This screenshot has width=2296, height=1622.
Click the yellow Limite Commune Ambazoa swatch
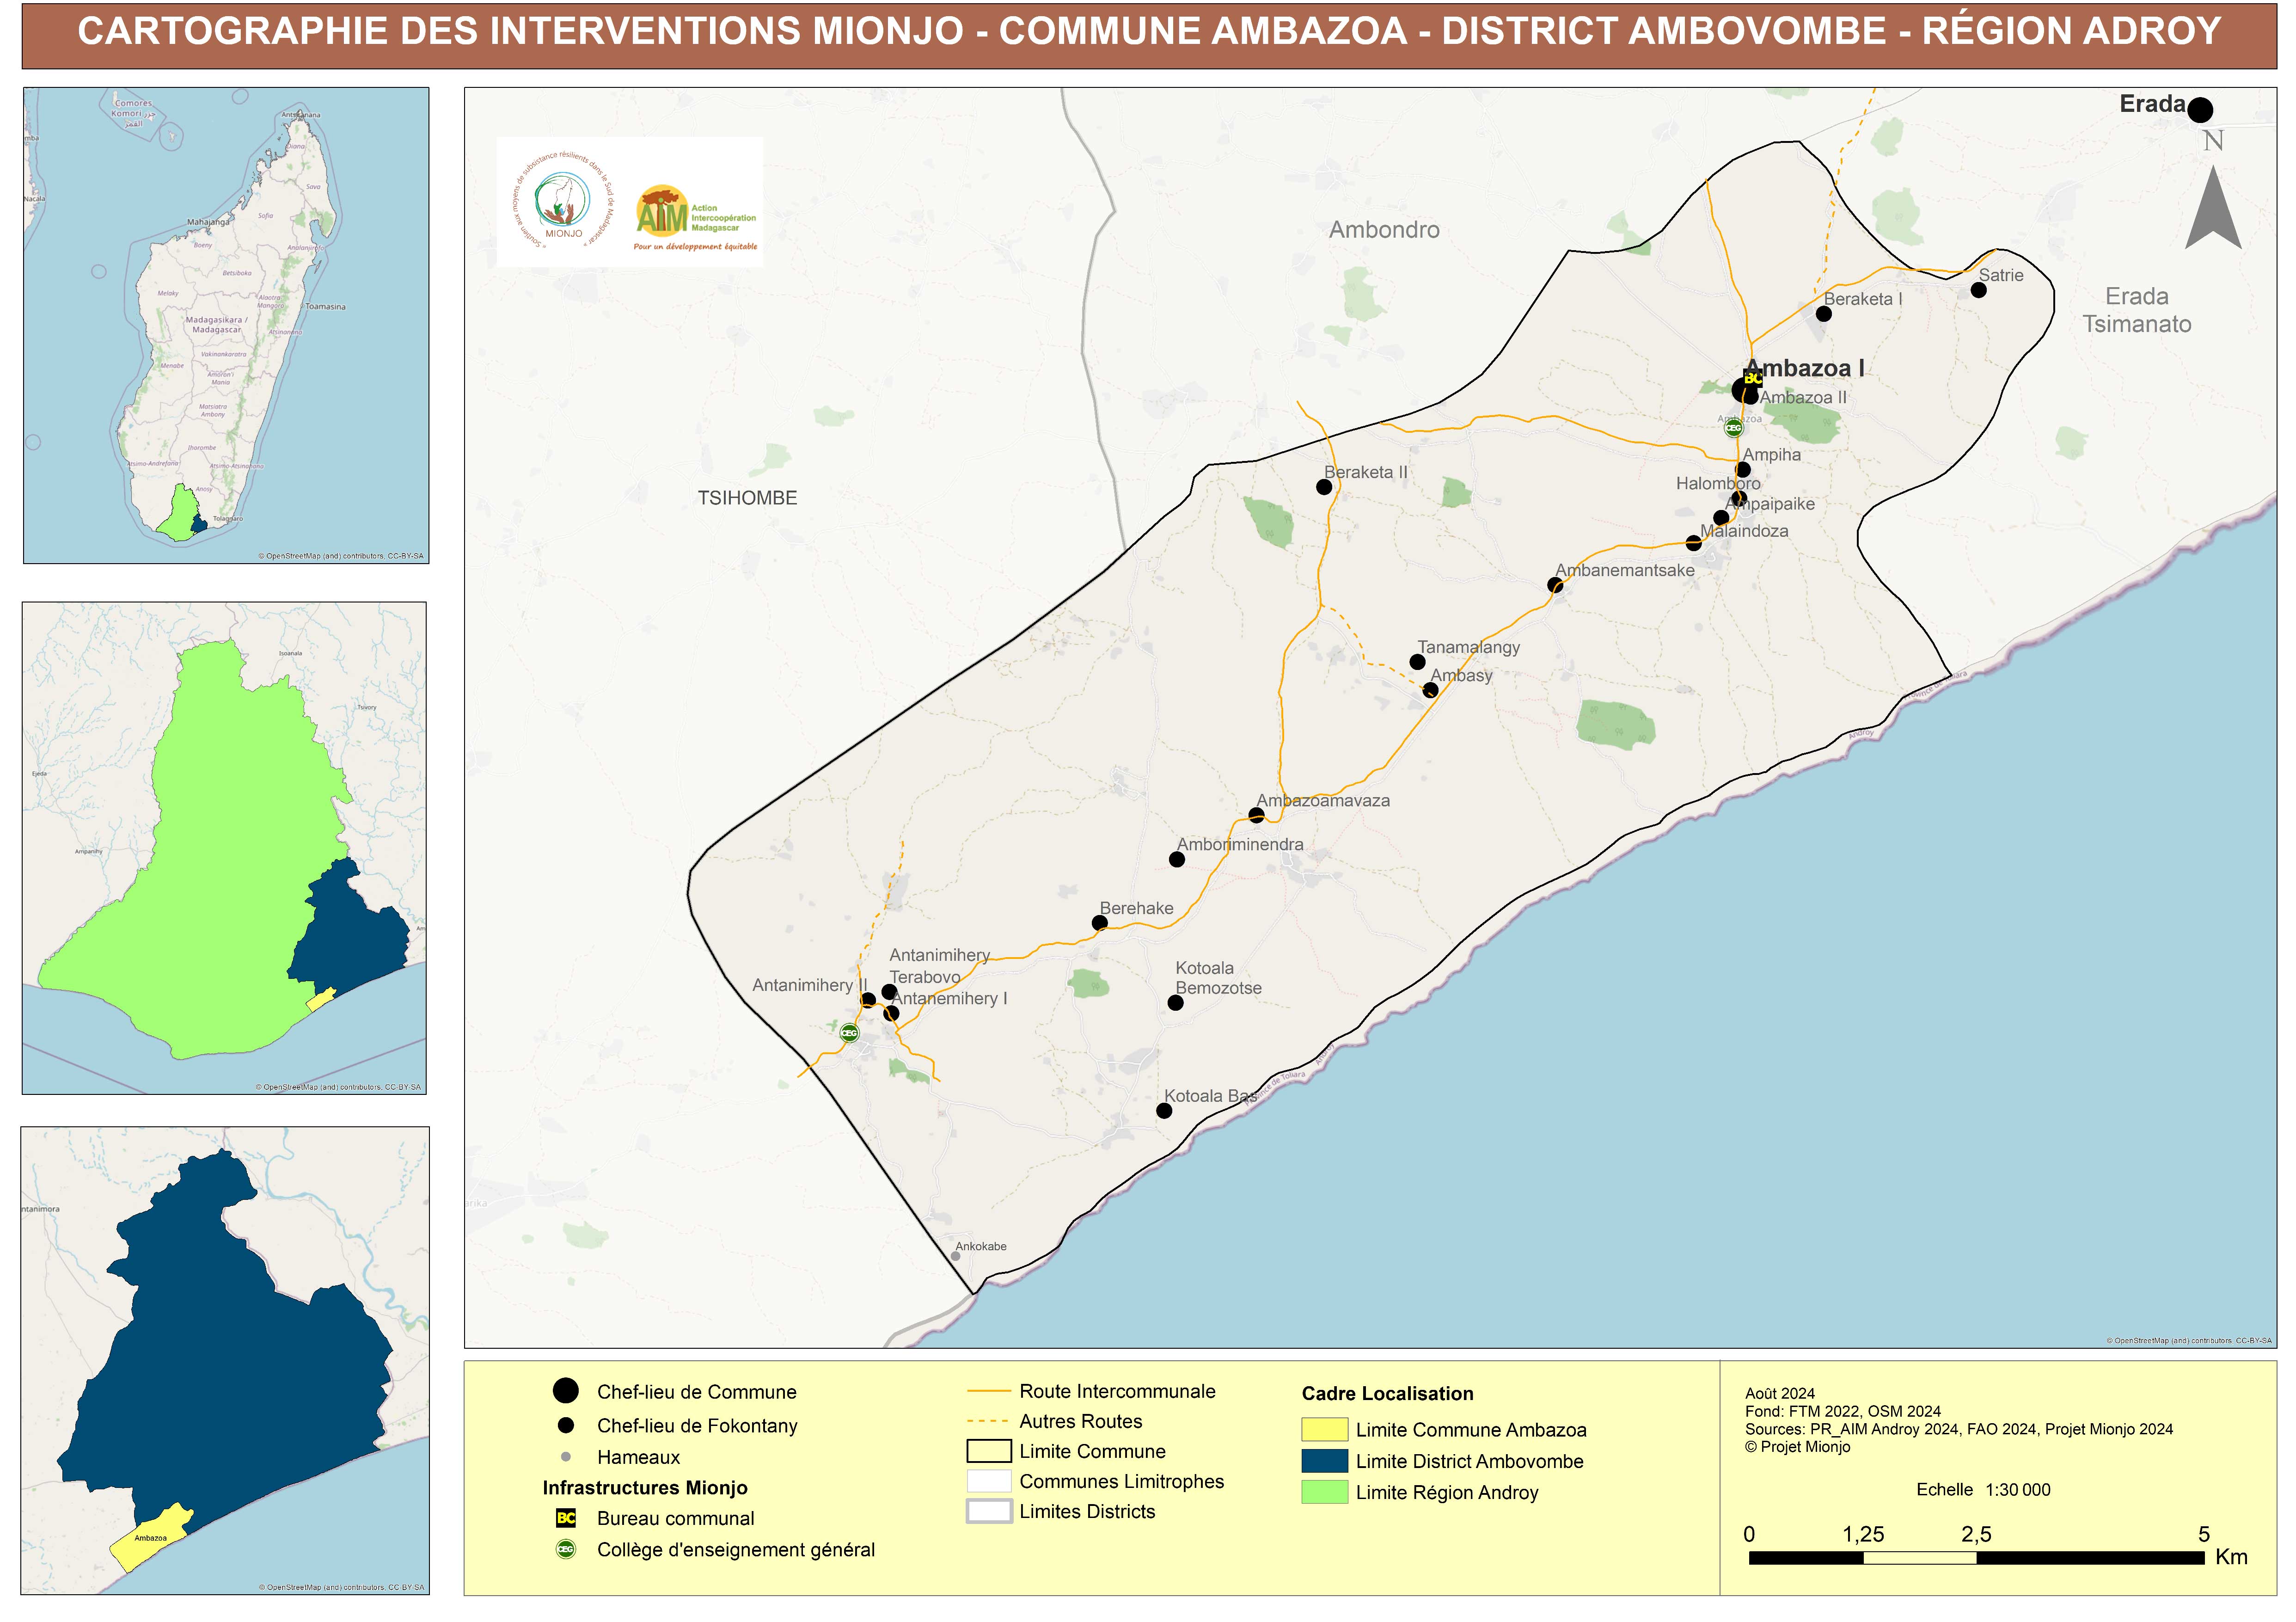coord(1324,1430)
